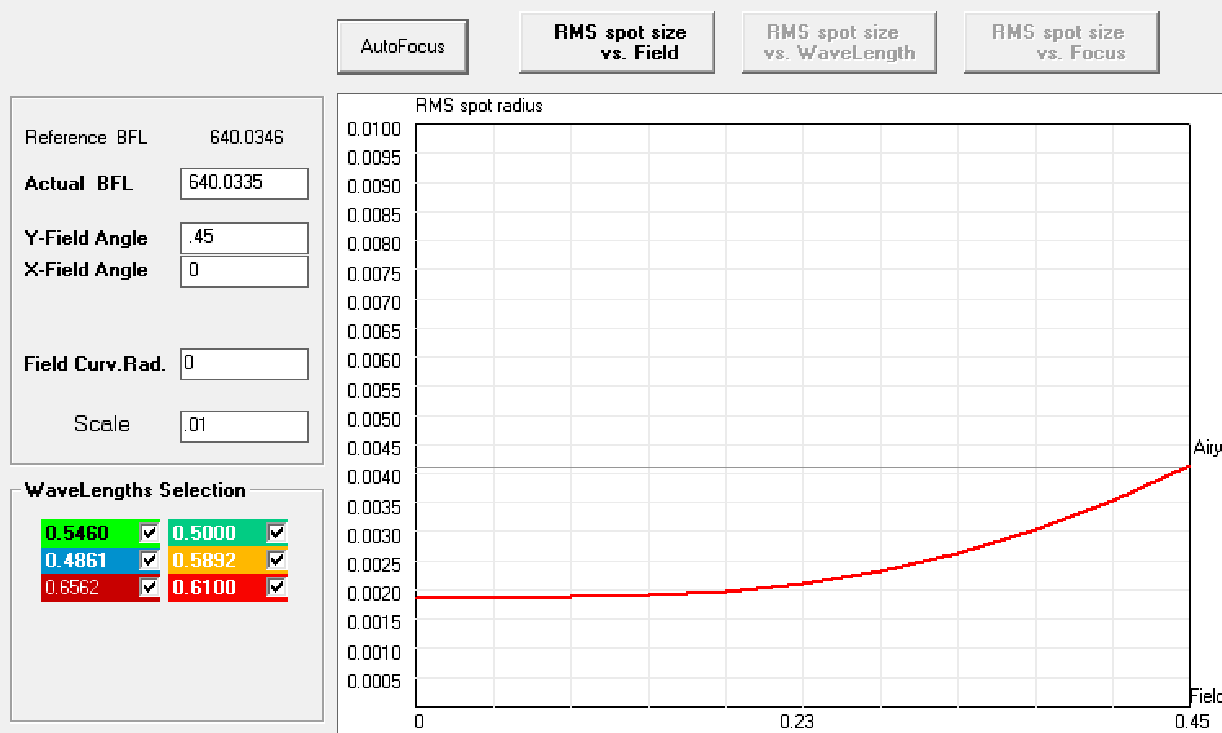Disable the 0.4861 wavelength checkbox
Viewport: 1222px width, 733px height.
pos(150,560)
